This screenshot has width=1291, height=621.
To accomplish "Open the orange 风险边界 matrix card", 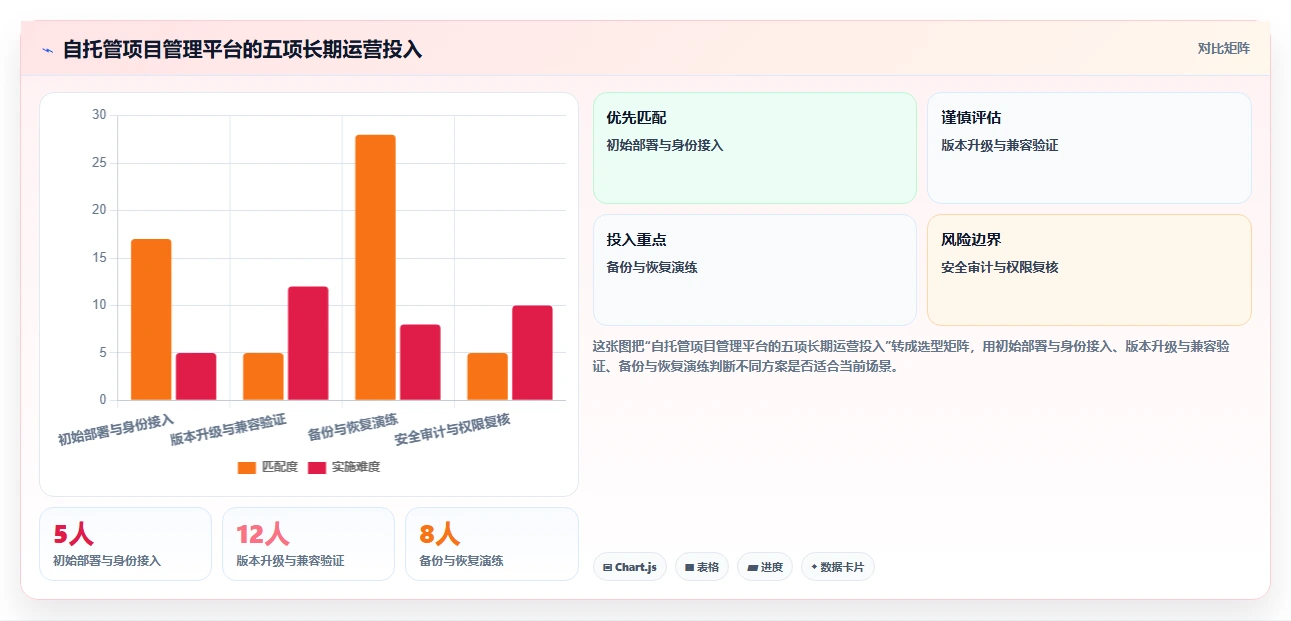I will coord(1089,270).
